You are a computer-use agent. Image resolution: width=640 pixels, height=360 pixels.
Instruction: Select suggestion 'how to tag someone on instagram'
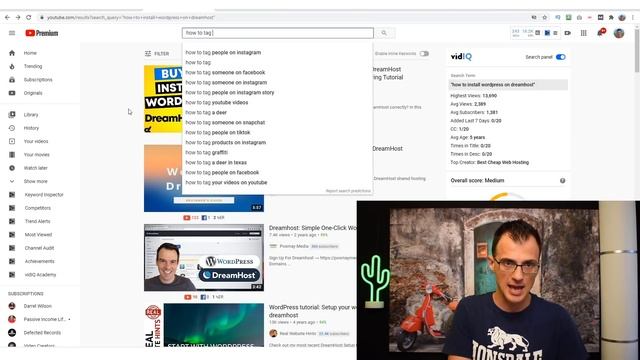(278, 82)
